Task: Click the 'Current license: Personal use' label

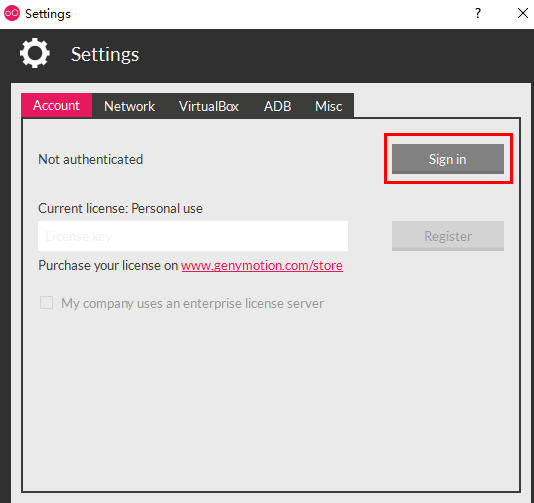Action: [x=121, y=208]
